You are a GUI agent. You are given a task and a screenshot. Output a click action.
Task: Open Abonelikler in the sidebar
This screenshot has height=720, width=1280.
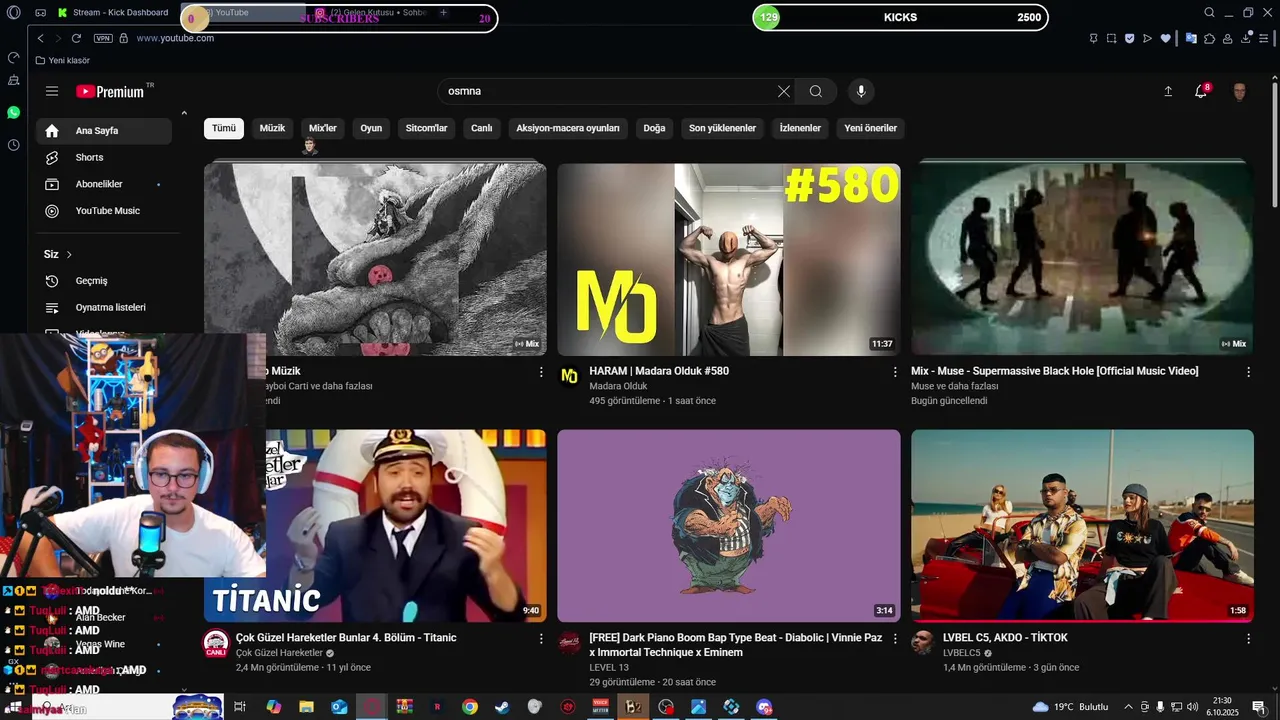tap(104, 184)
